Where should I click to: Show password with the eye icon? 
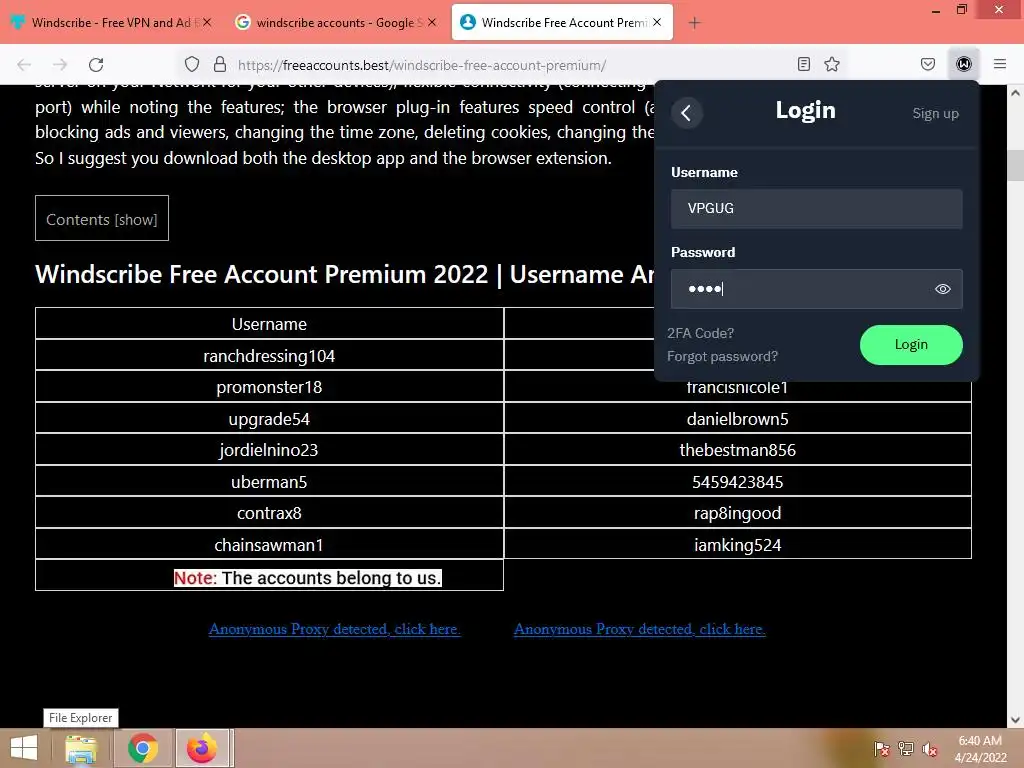(942, 289)
